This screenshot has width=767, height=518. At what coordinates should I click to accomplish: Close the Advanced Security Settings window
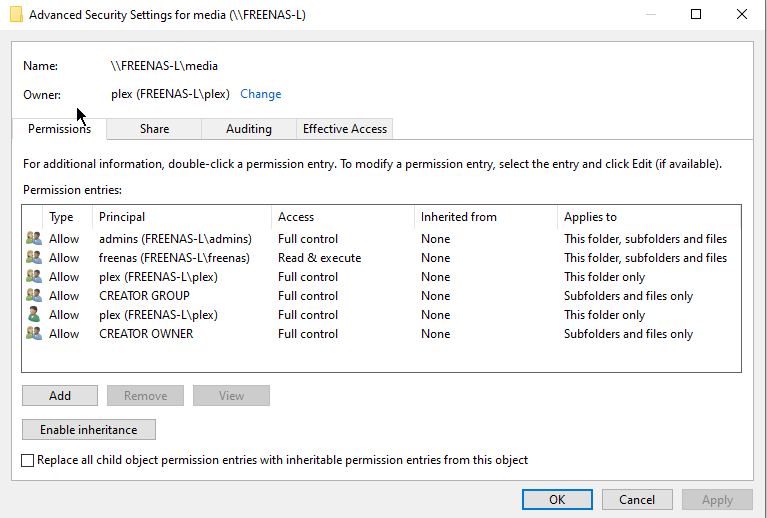point(741,15)
